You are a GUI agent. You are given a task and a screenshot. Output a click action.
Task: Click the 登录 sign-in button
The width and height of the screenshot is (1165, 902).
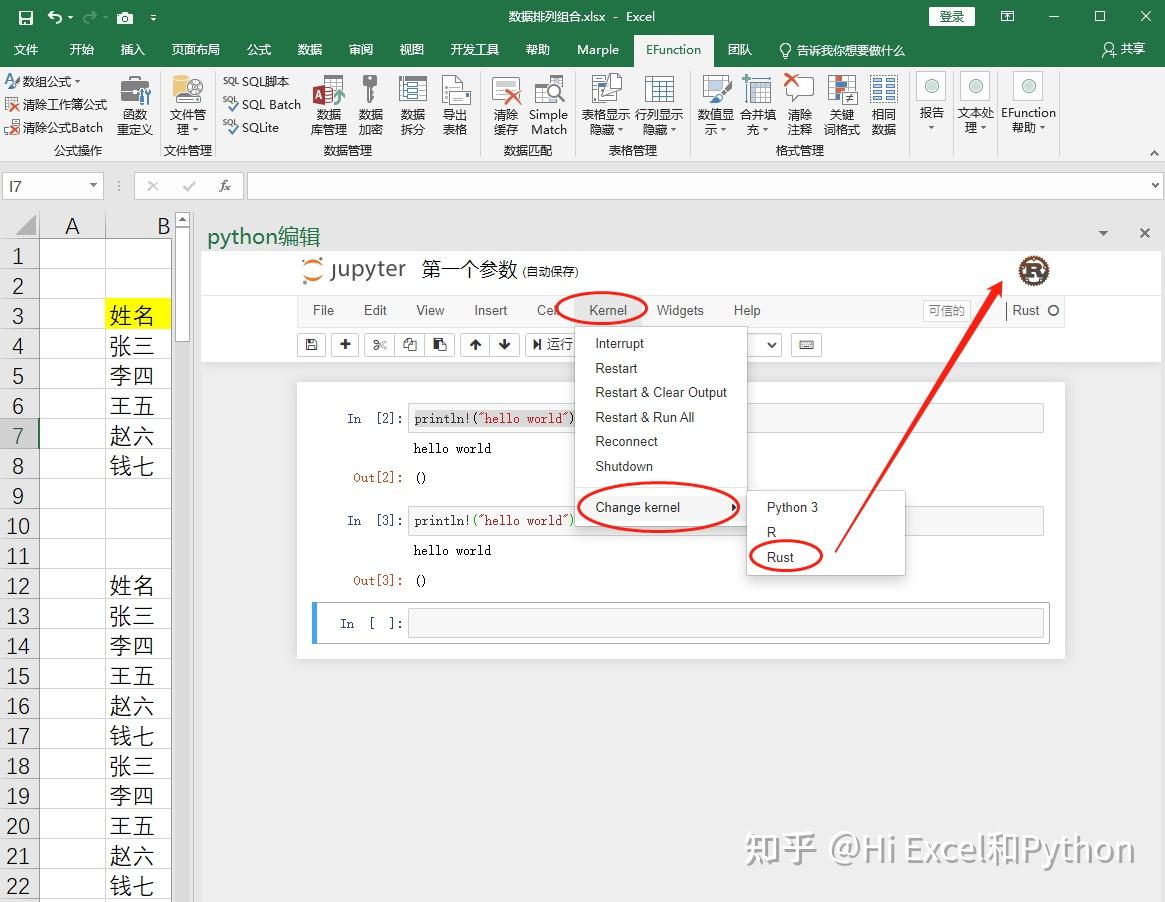(x=951, y=16)
